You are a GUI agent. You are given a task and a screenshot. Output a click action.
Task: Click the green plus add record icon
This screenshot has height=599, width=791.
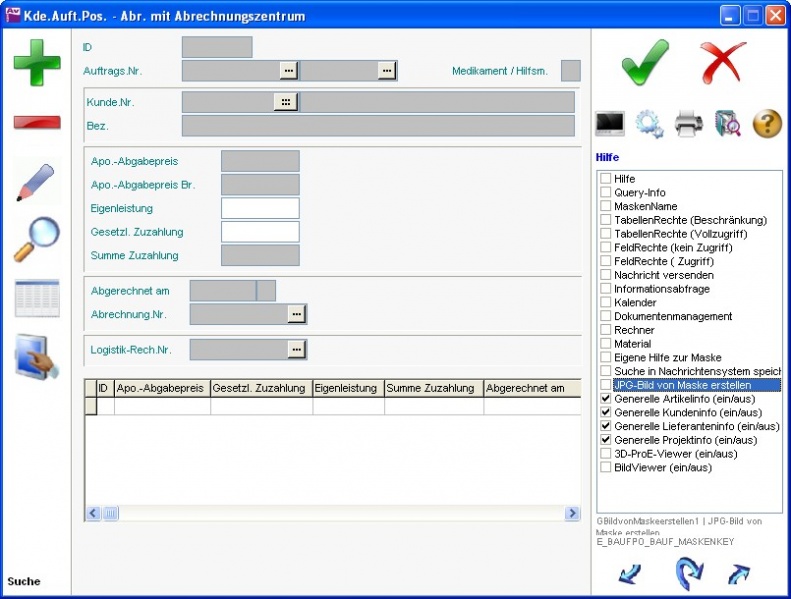pyautogui.click(x=37, y=62)
